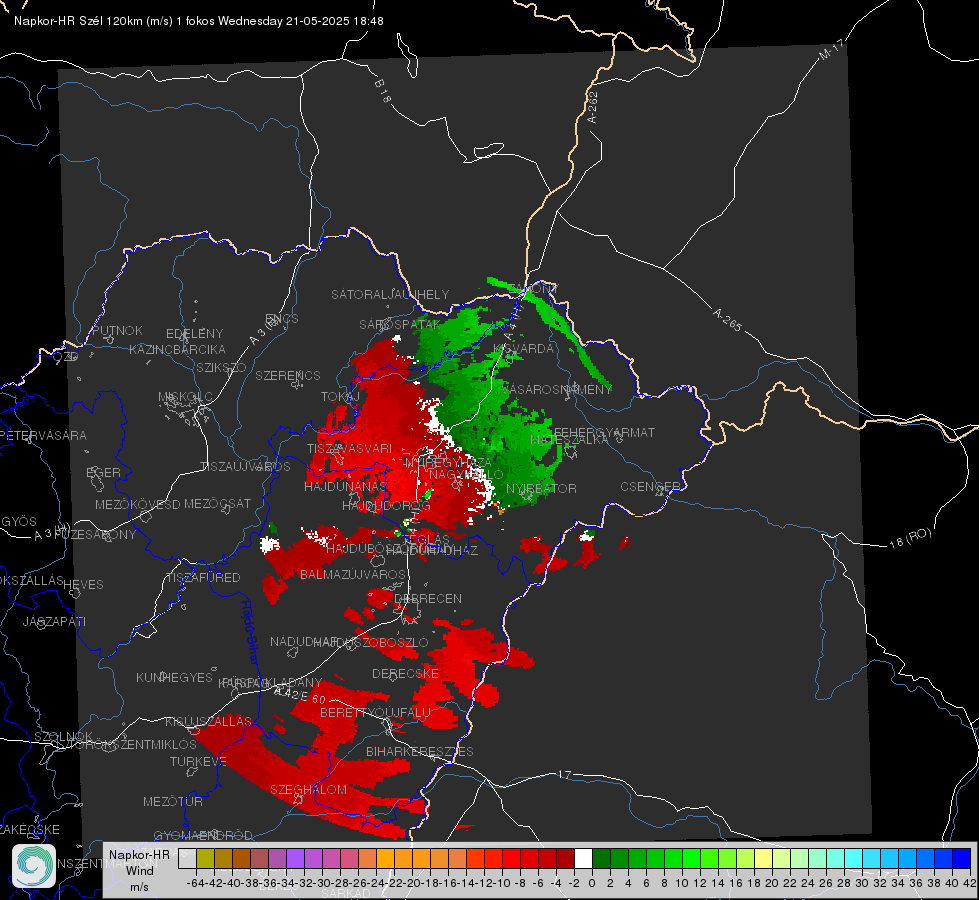Click the TISZAVASVÁRI town label
This screenshot has width=979, height=900.
(349, 448)
